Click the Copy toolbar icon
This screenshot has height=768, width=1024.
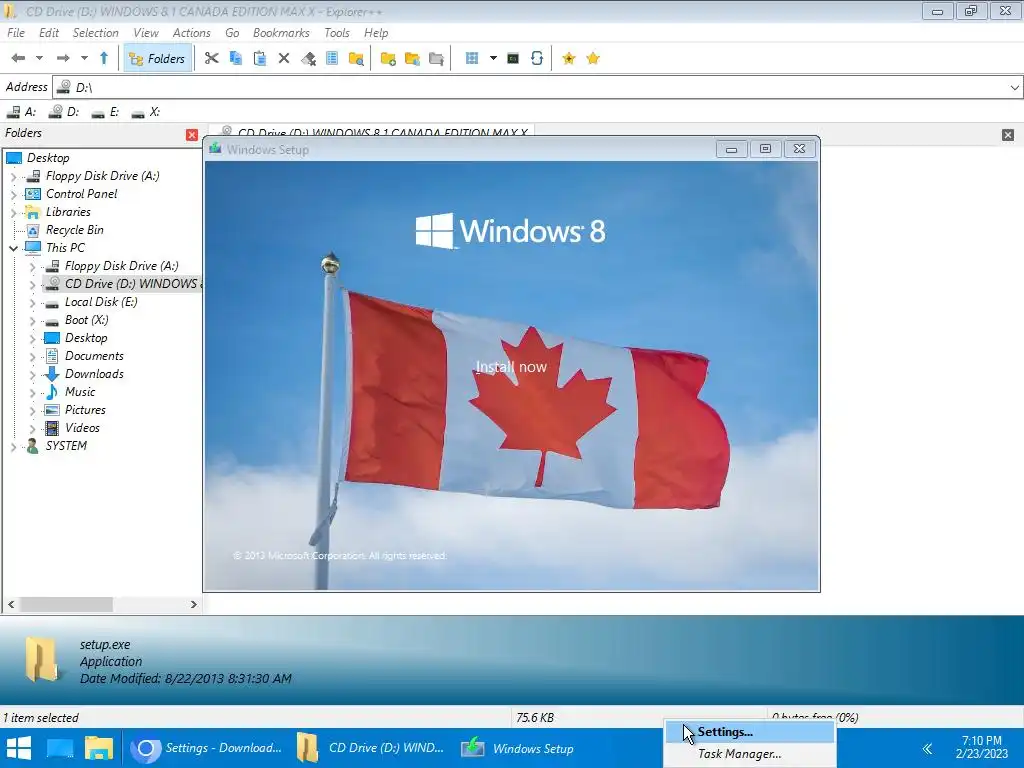pyautogui.click(x=236, y=58)
